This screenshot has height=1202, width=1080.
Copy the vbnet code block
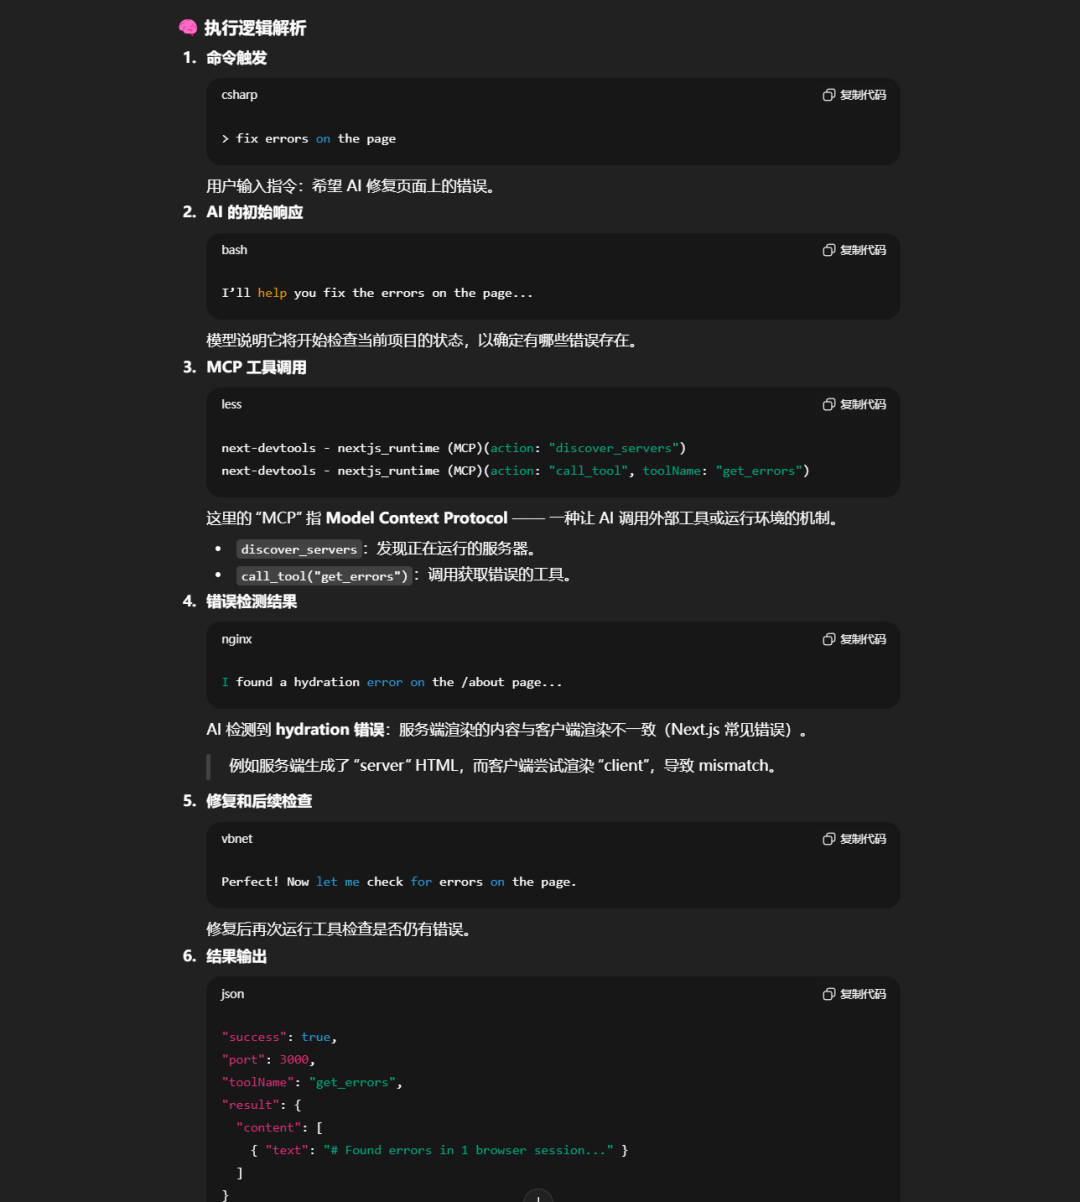click(854, 839)
